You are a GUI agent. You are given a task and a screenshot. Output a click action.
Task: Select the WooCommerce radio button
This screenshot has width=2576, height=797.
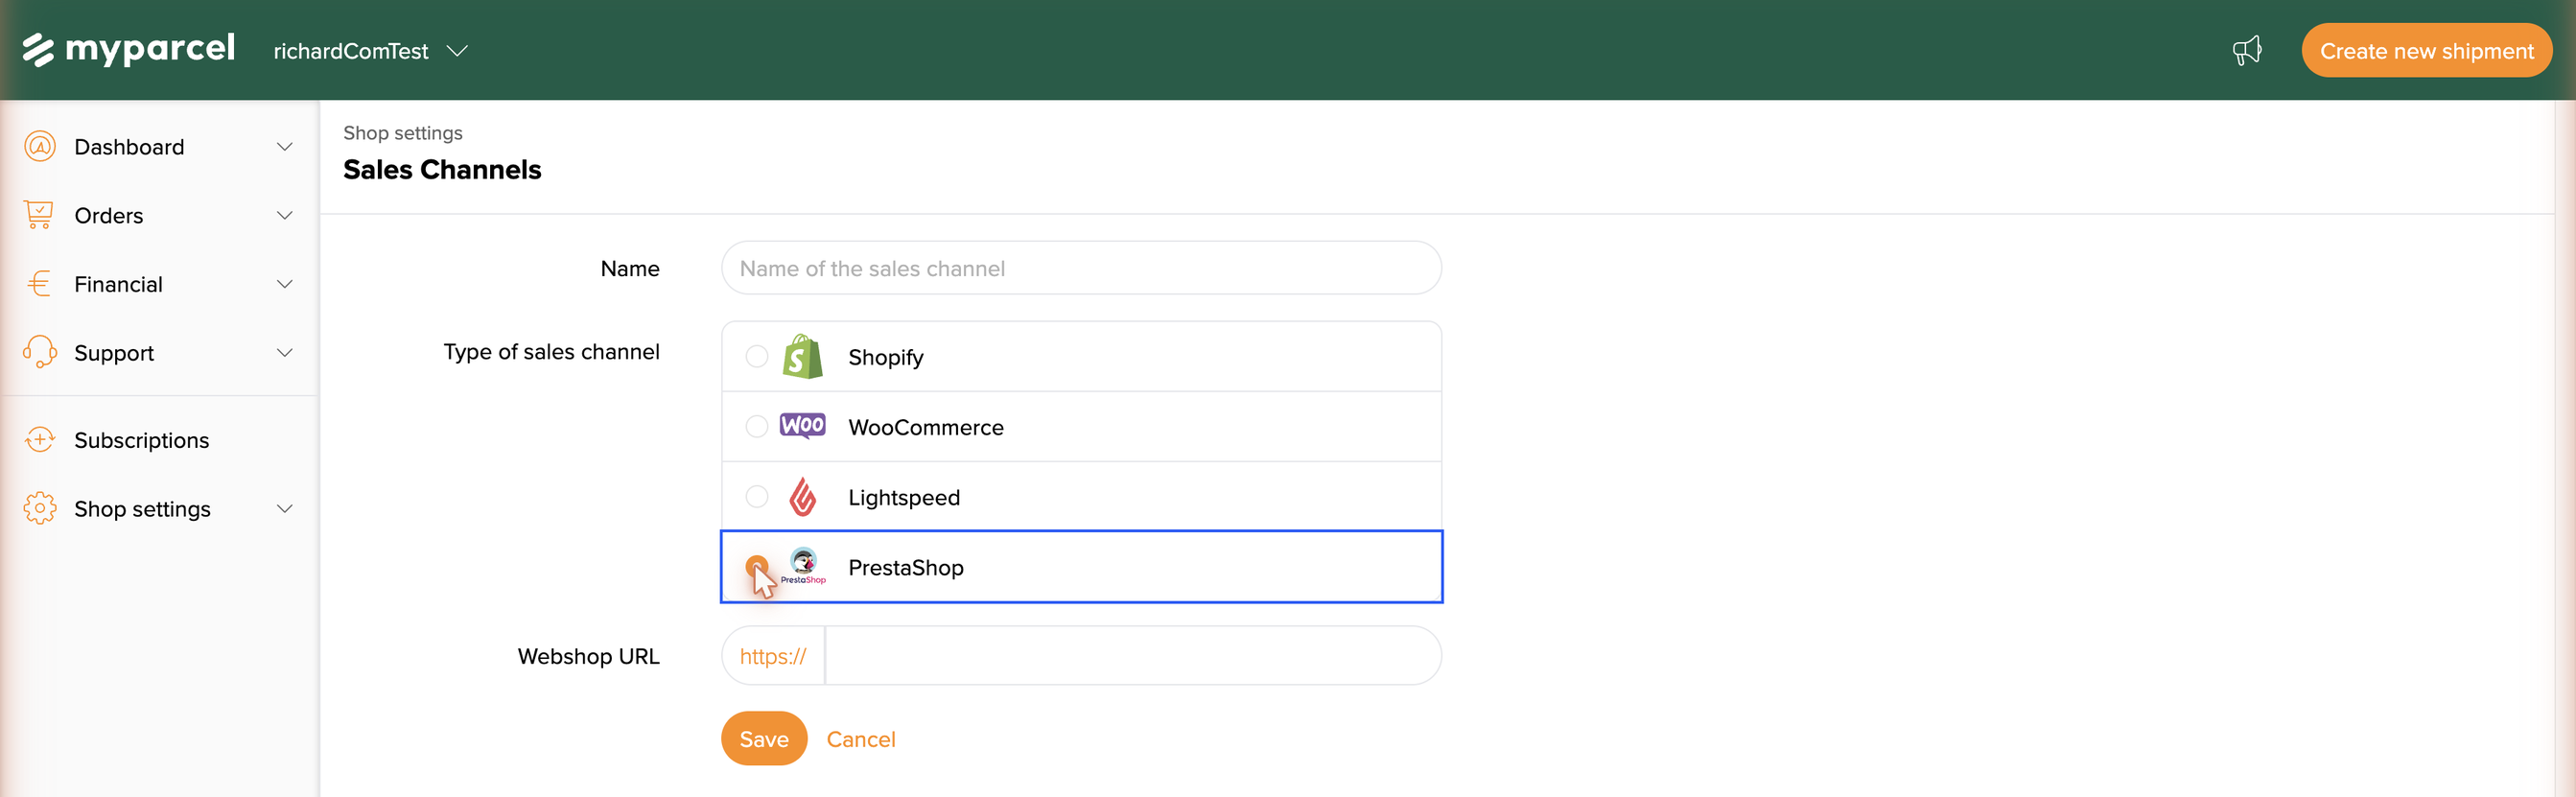(757, 426)
